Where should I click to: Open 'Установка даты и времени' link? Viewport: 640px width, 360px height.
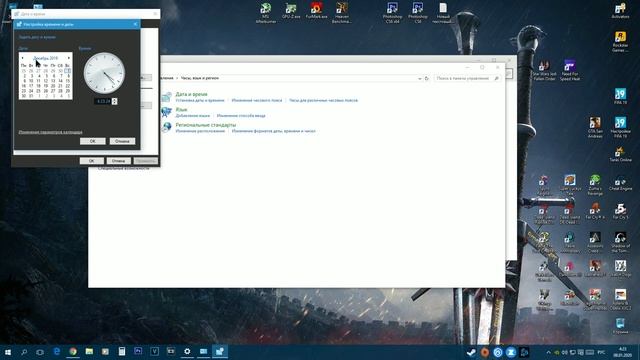(200, 100)
